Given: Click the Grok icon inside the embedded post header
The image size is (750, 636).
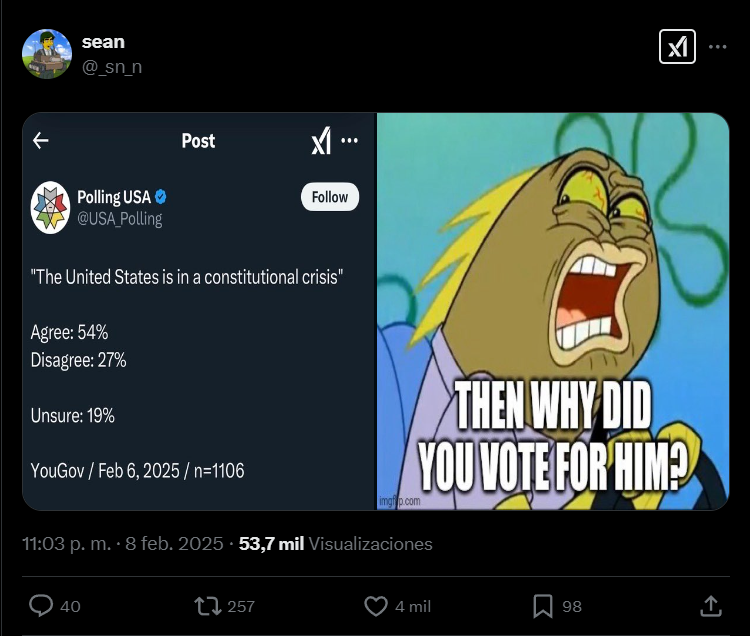Looking at the screenshot, I should [321, 142].
